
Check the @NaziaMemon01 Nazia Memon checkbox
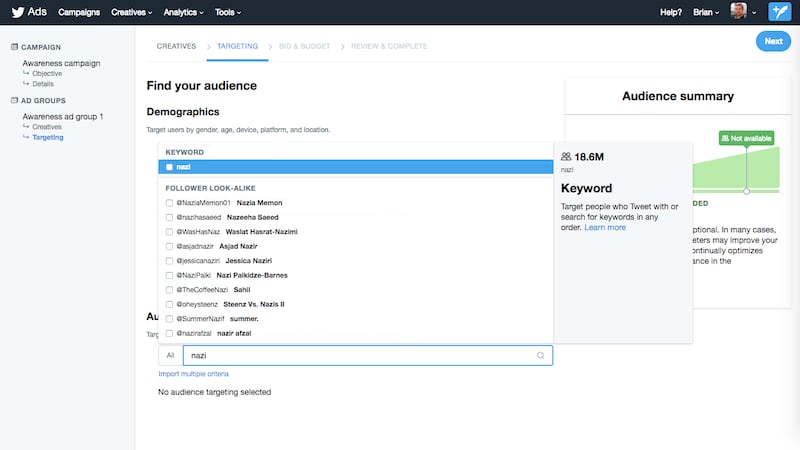coord(169,203)
